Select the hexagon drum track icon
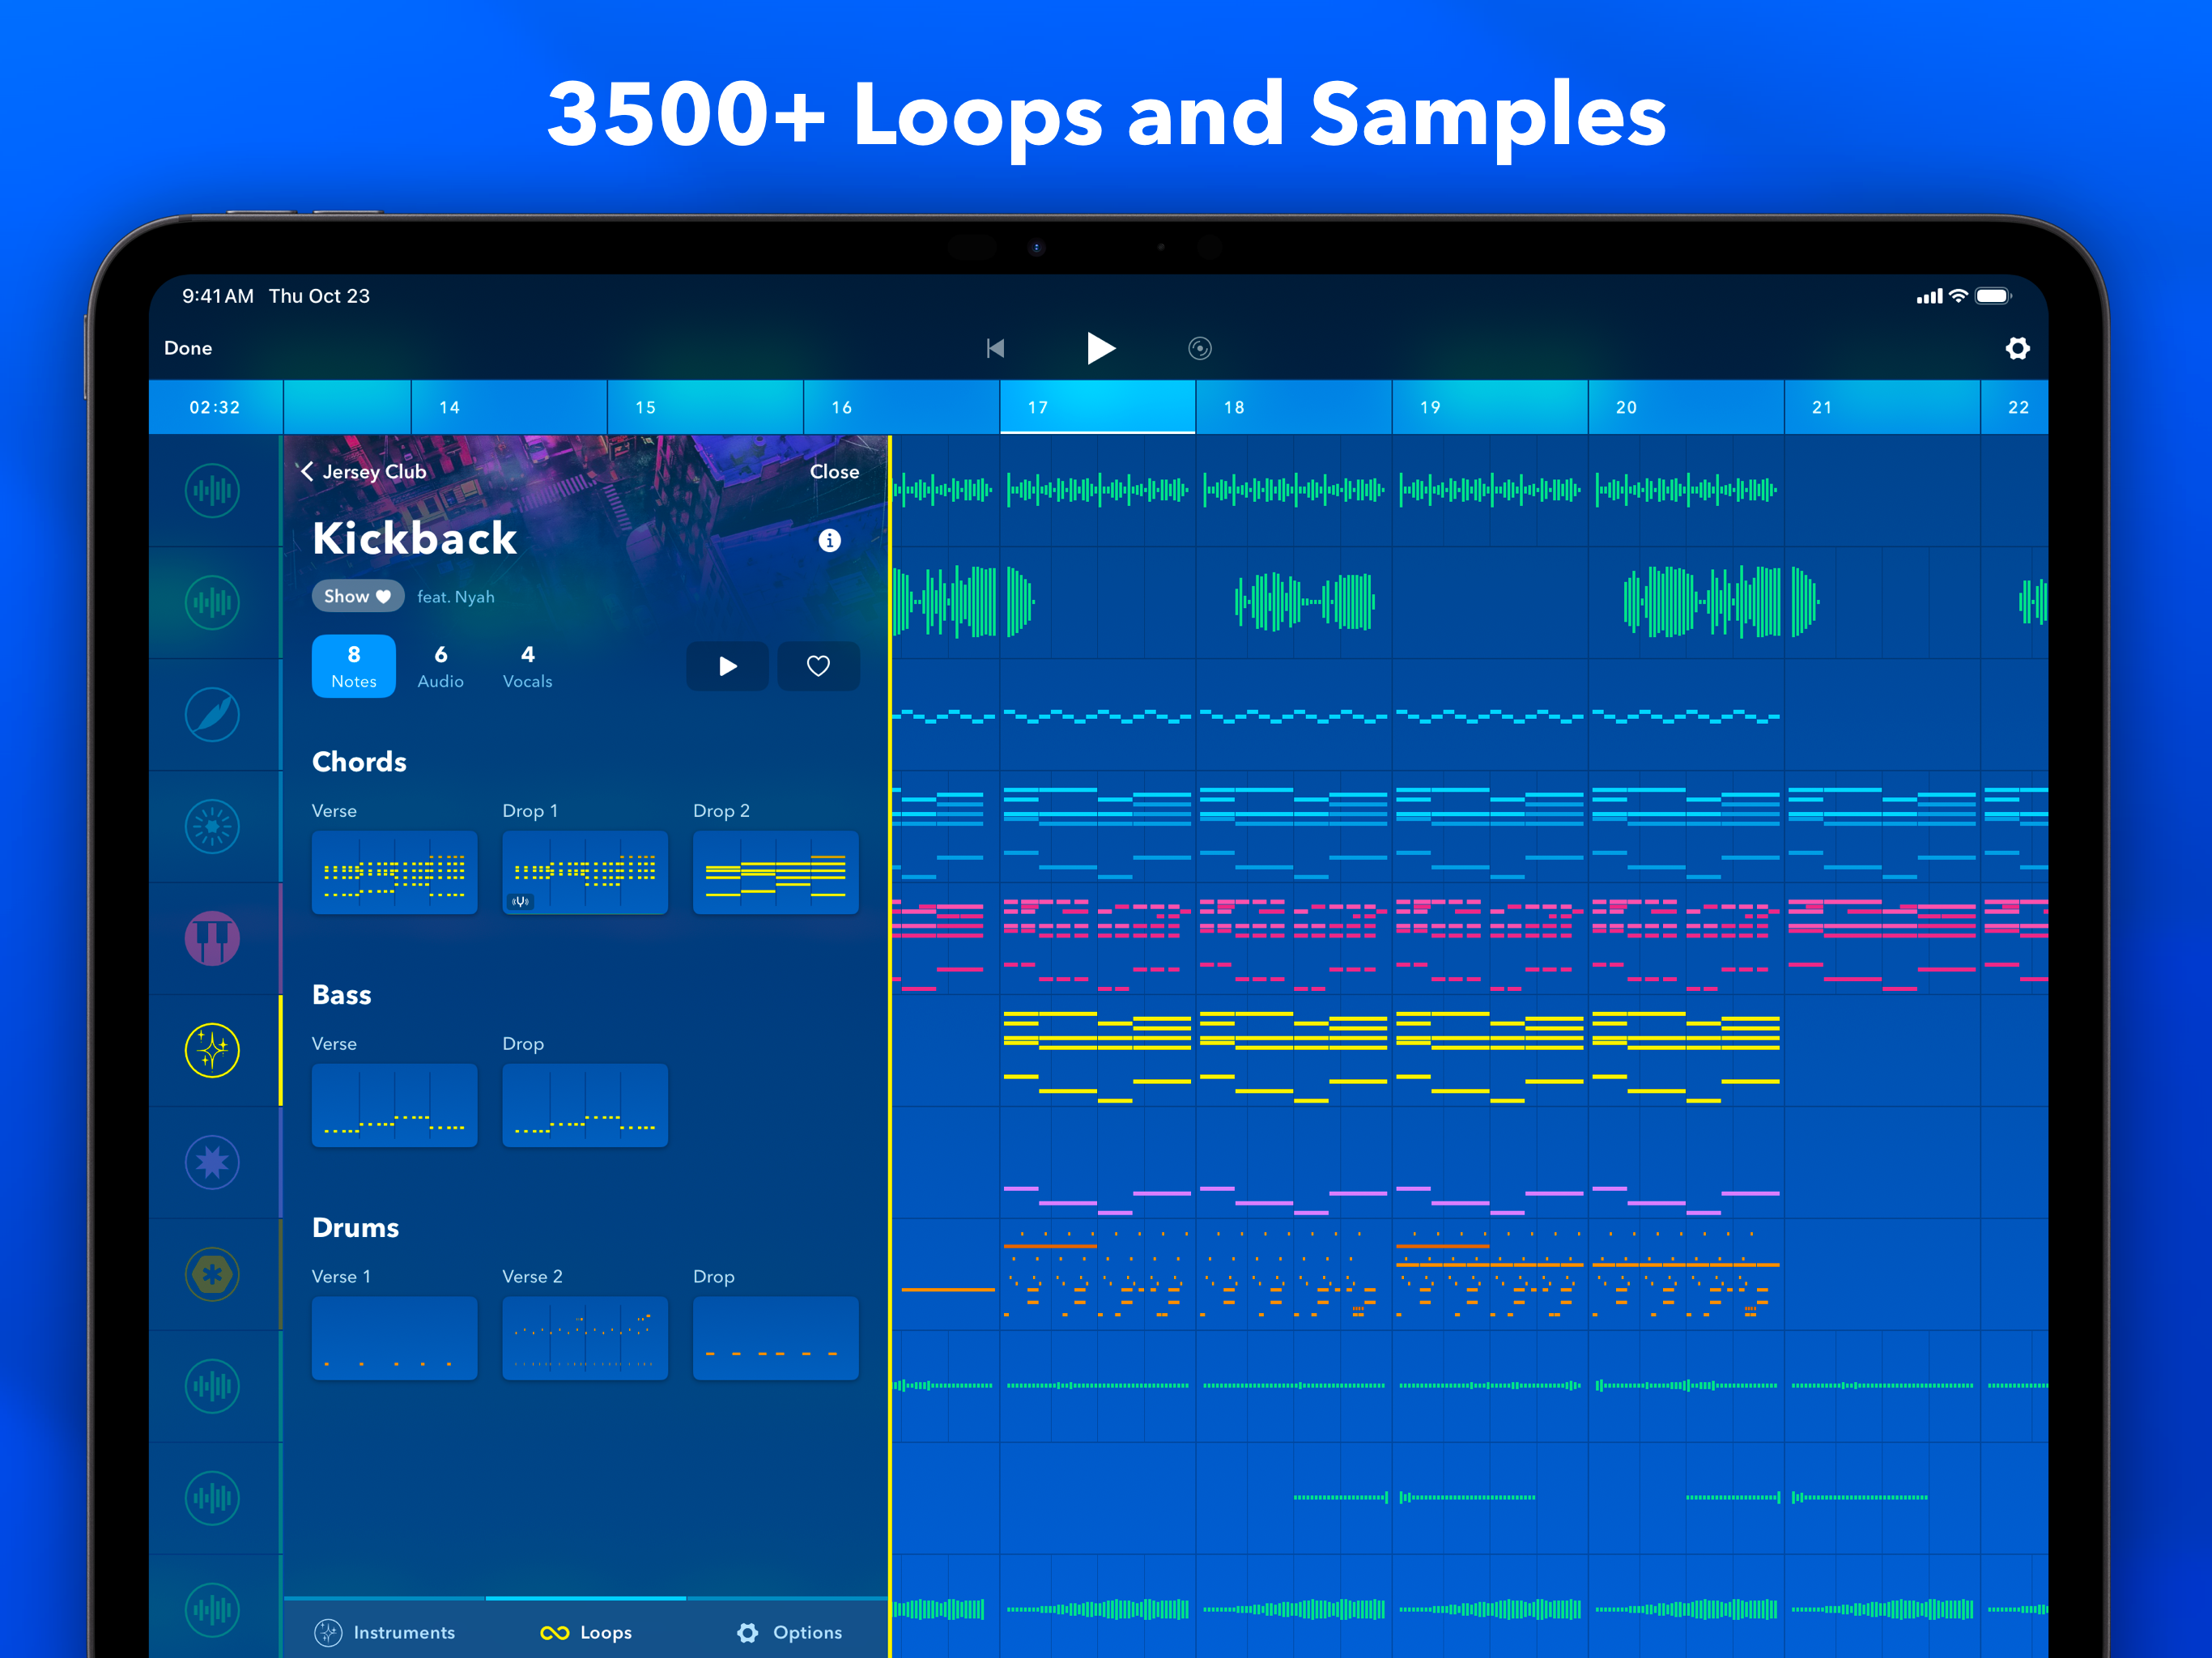Screen dimensions: 2212x1658 click(x=212, y=1274)
